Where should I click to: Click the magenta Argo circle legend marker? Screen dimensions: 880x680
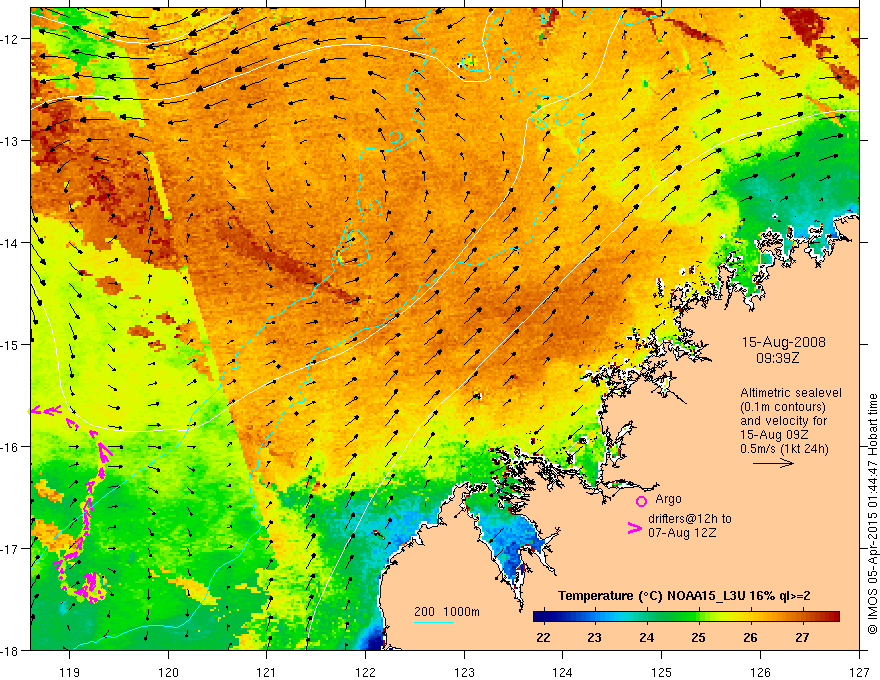pyautogui.click(x=641, y=501)
